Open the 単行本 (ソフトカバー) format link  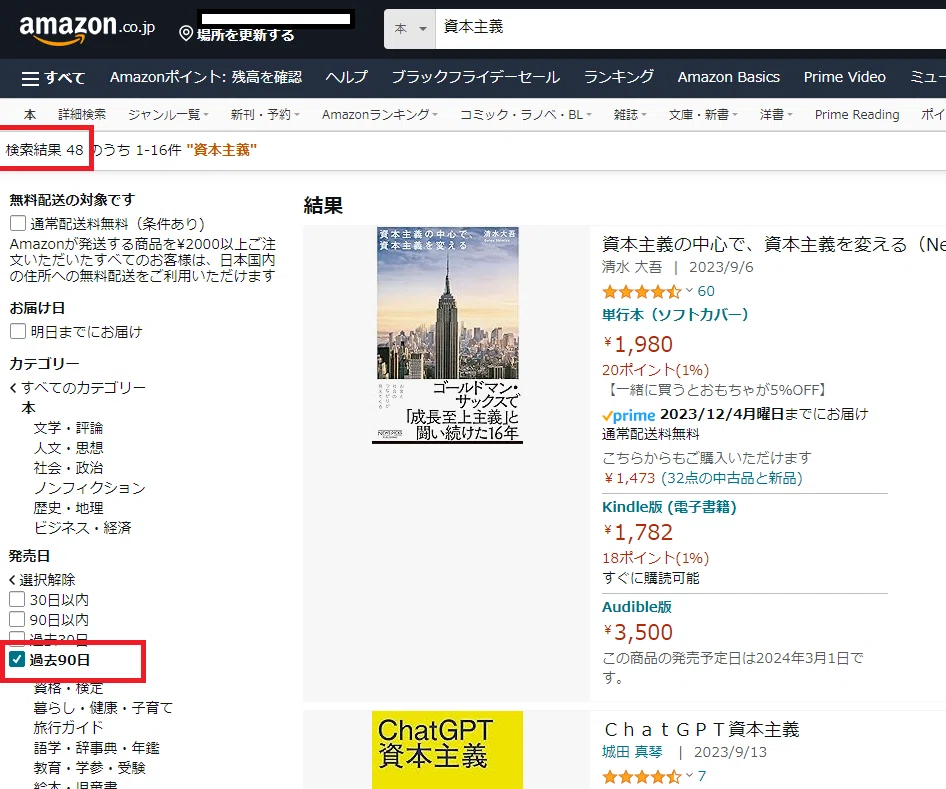(675, 315)
